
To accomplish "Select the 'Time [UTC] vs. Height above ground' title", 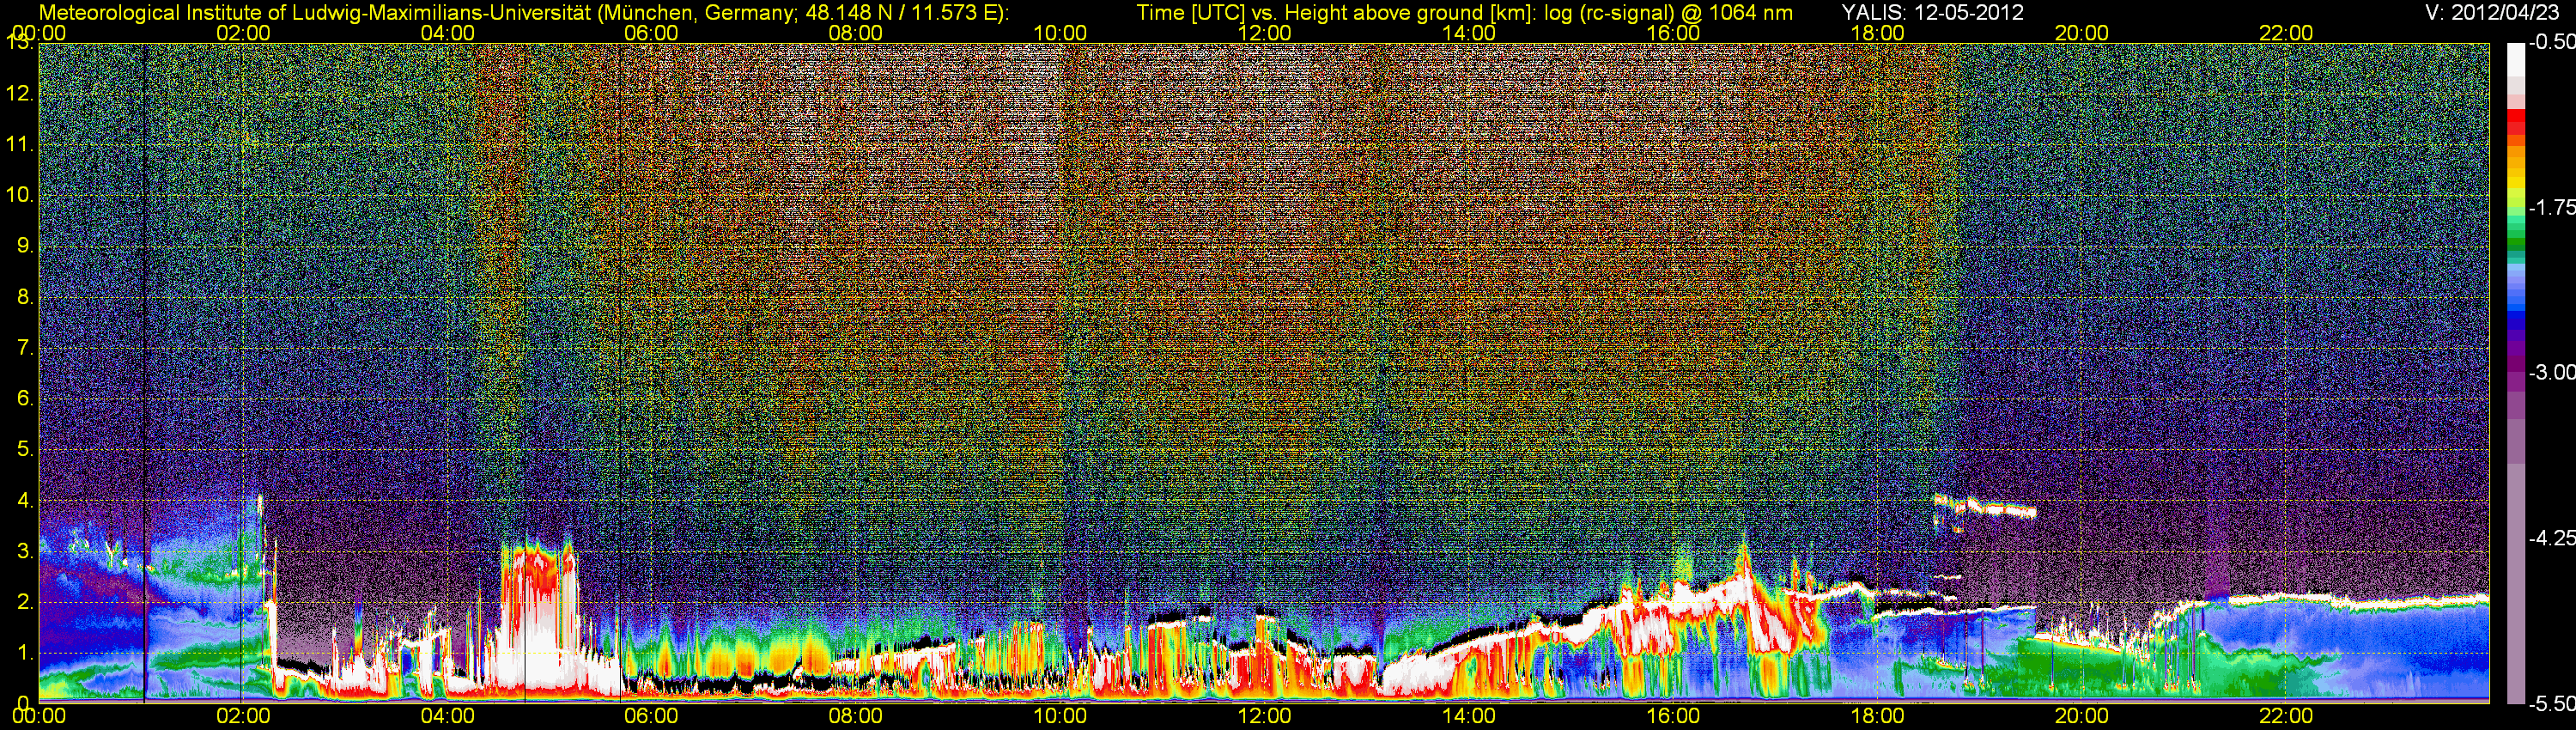I will (x=1464, y=13).
